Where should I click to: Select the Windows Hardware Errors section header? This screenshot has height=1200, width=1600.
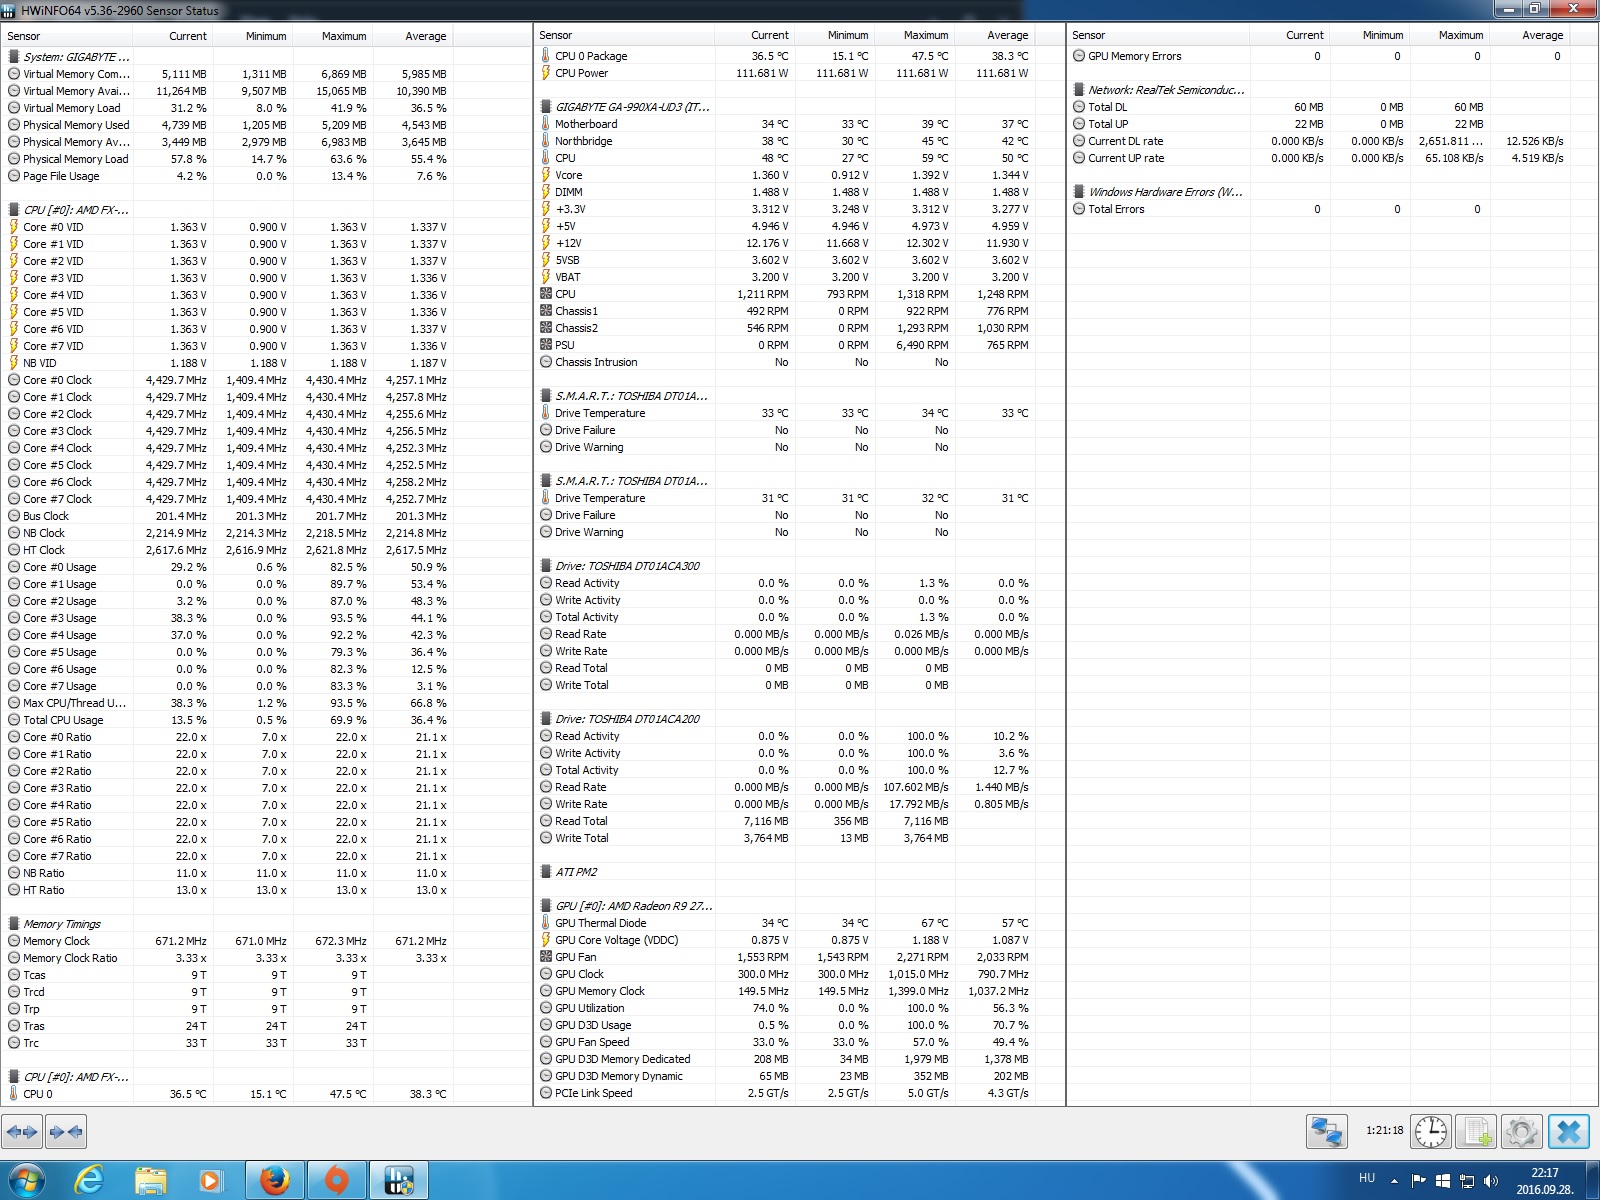point(1332,192)
